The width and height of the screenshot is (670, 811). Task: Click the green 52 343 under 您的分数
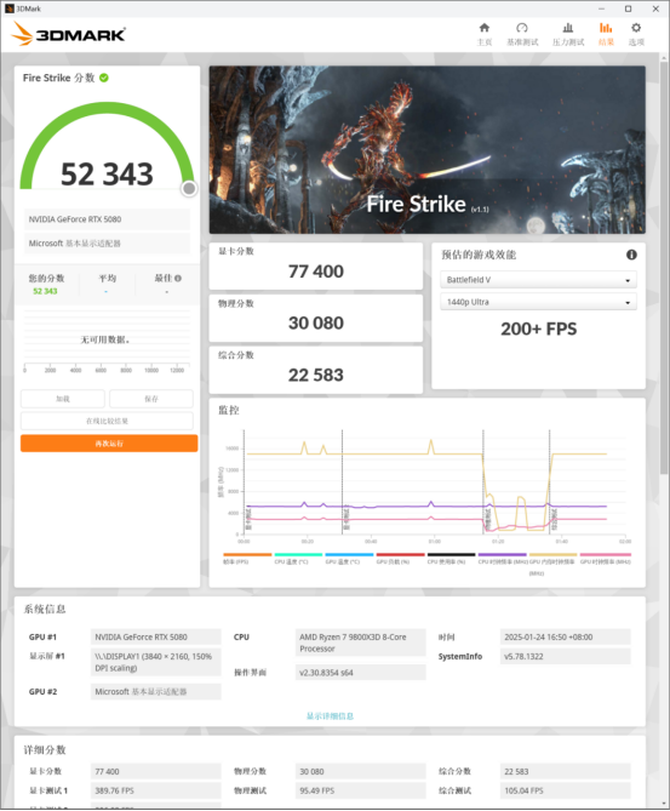45,291
